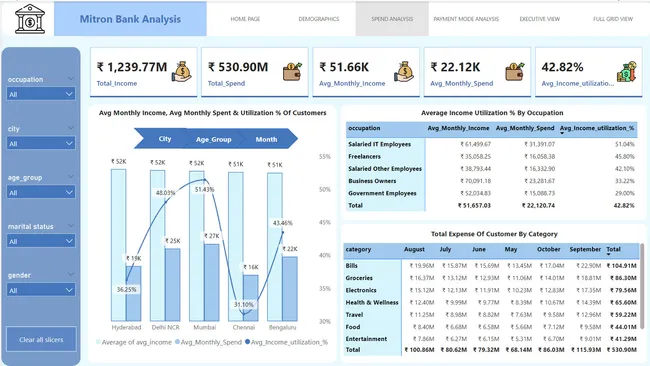Click the Mitron Bank logo icon
This screenshot has height=366, width=650.
(30, 19)
